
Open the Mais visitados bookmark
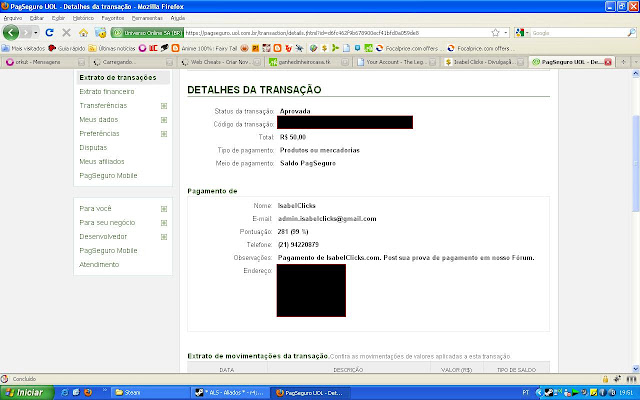tap(23, 48)
